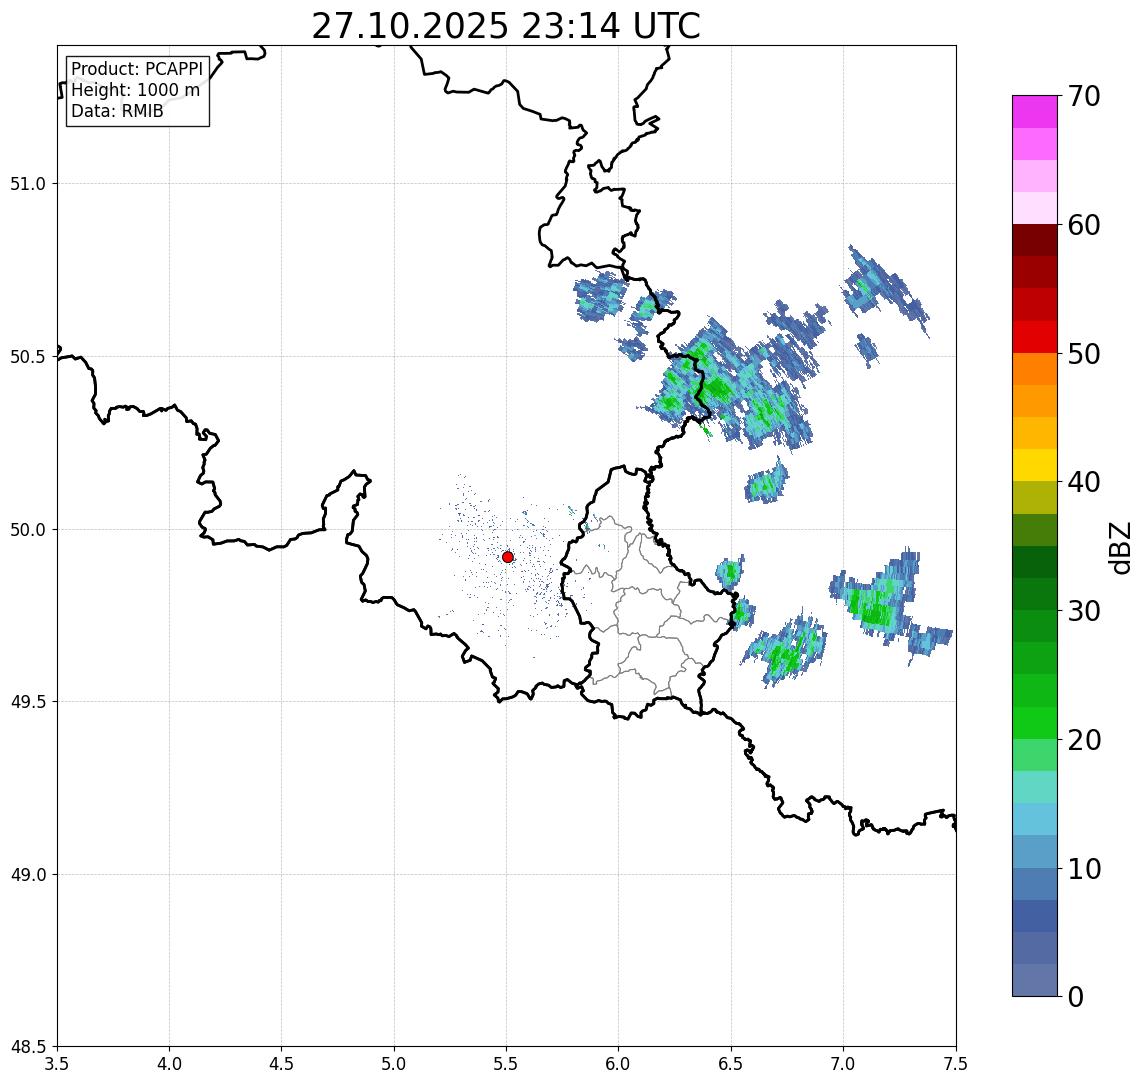Click the longitude axis label 7.0
1145x1084 pixels.
[843, 1064]
